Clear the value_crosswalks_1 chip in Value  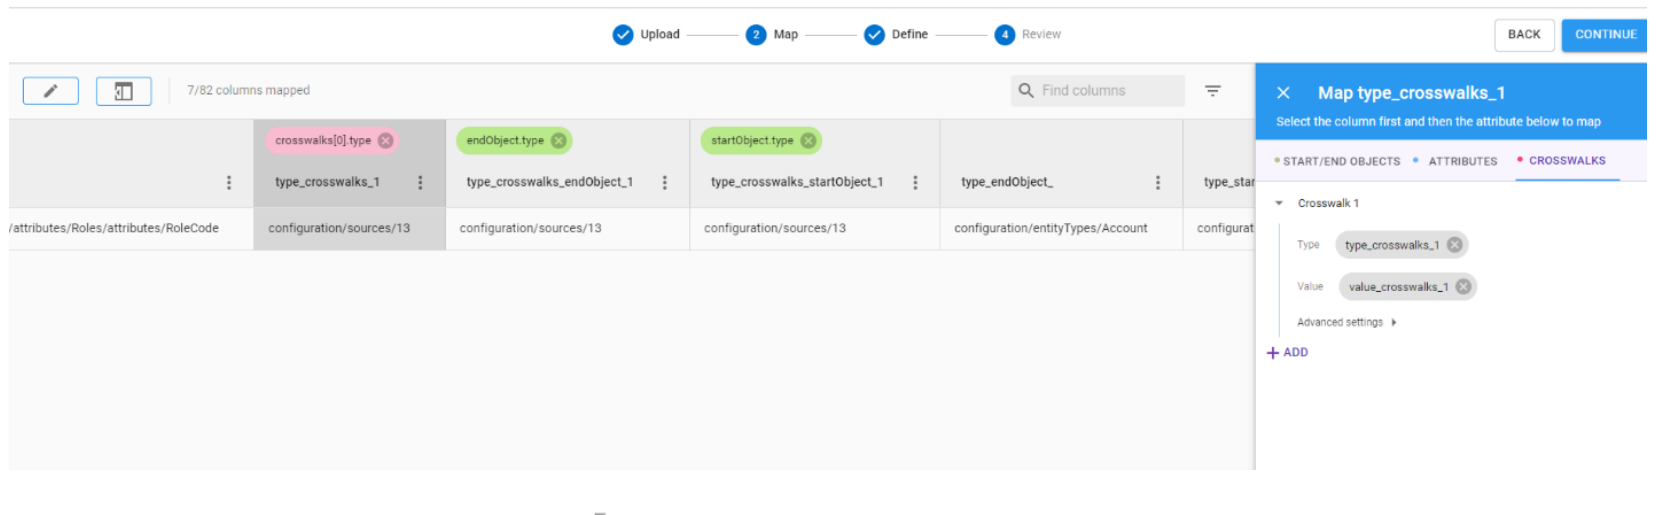coord(1464,287)
